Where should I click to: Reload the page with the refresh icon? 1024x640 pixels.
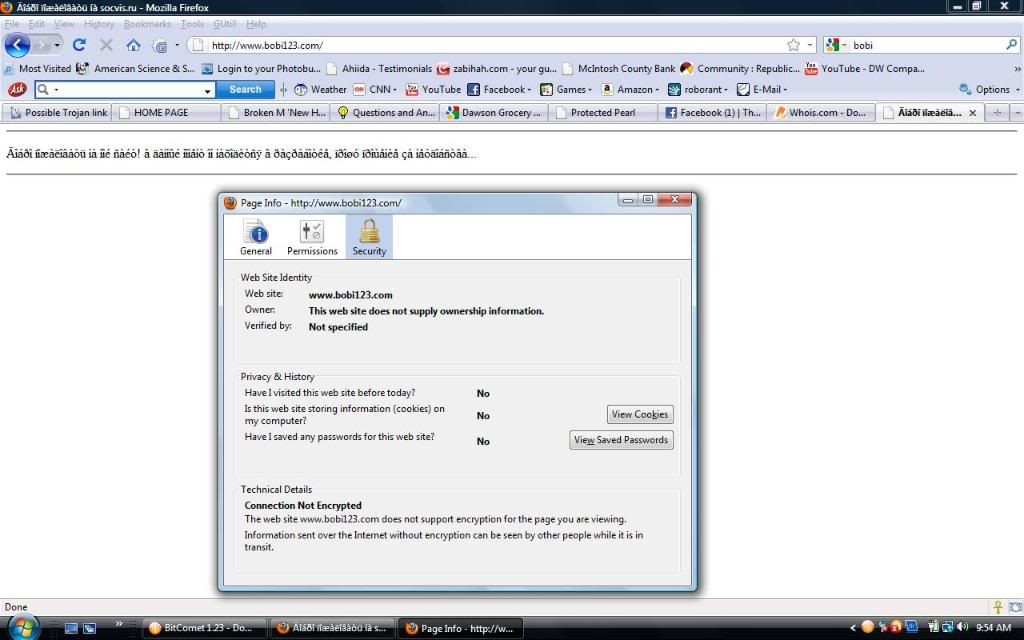[x=79, y=45]
